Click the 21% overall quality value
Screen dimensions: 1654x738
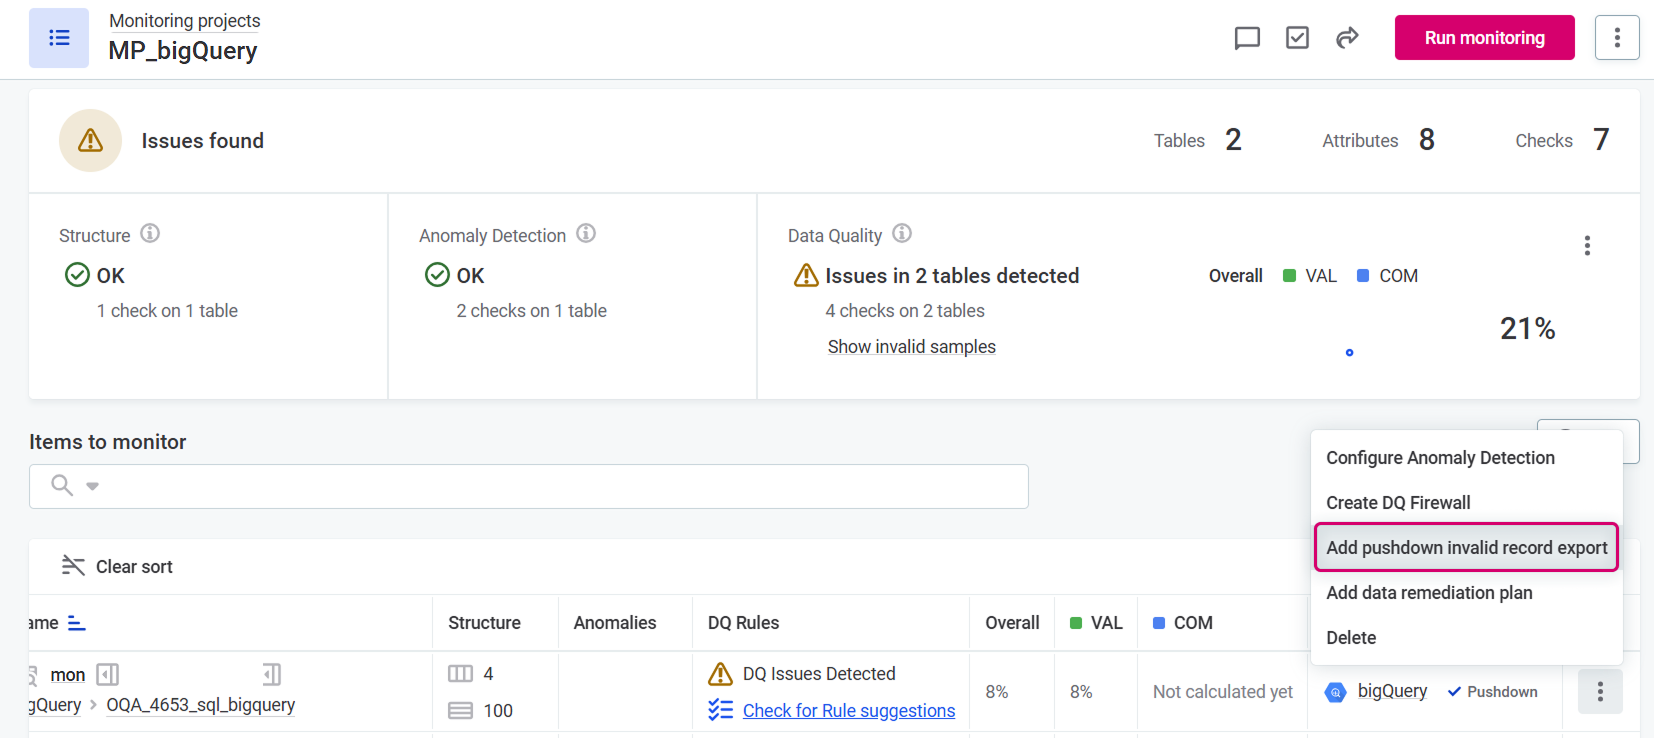coord(1527,329)
